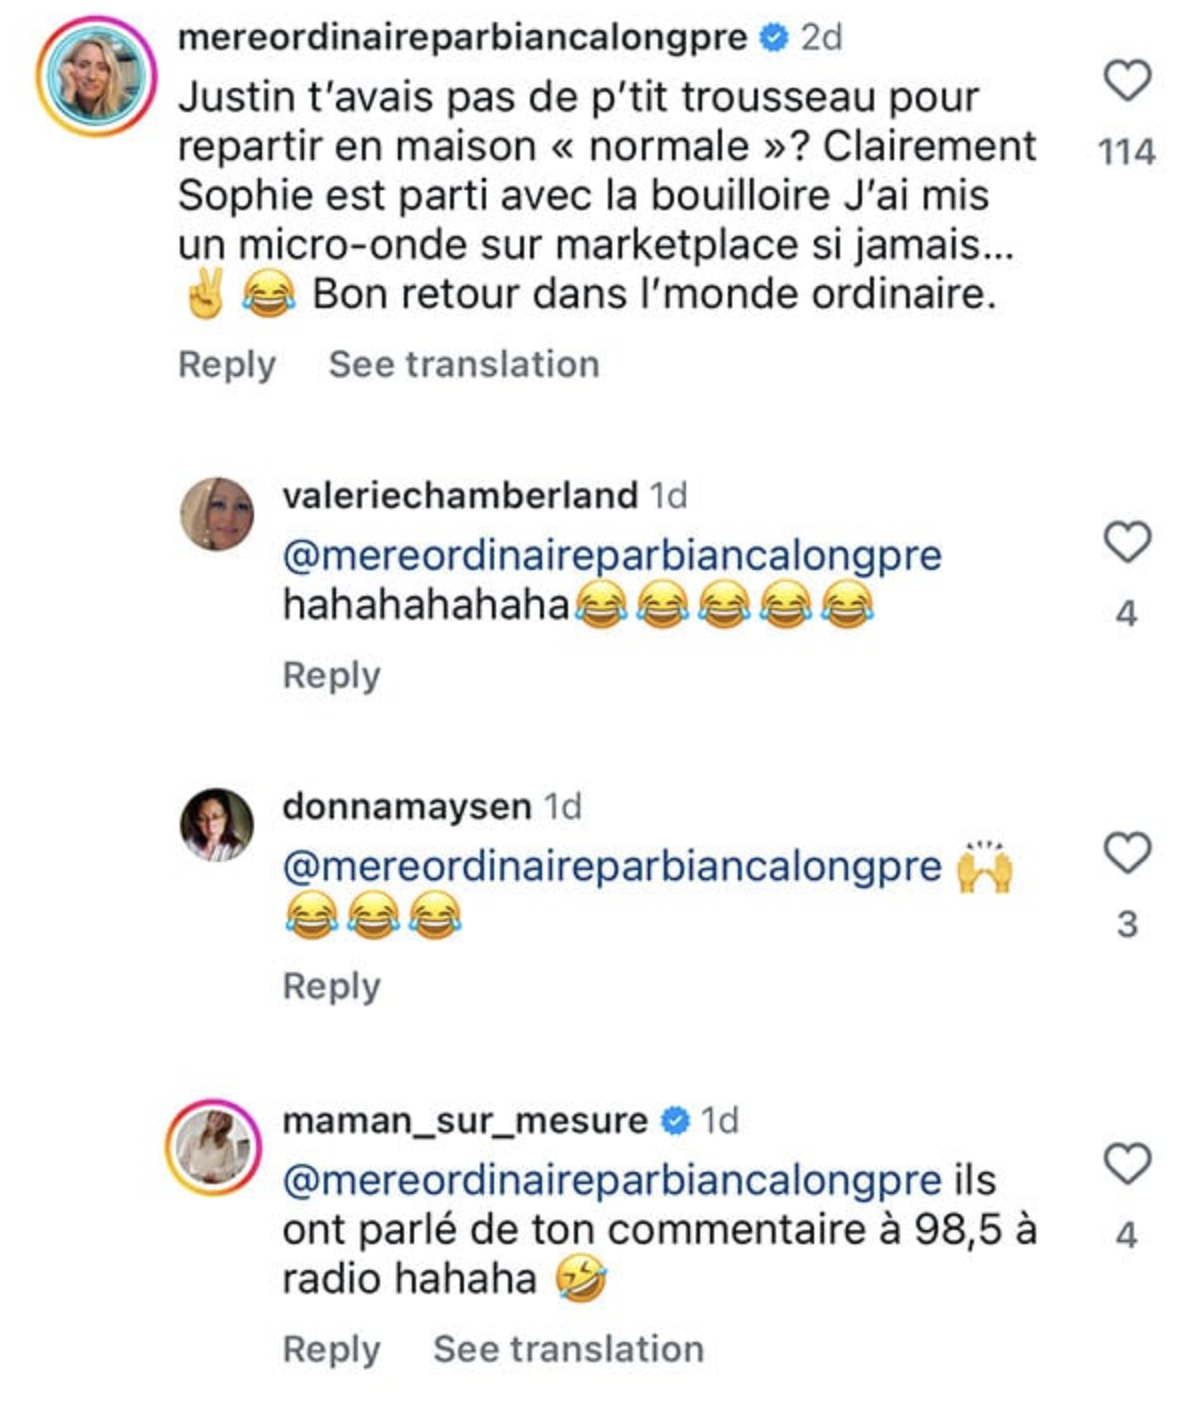
Task: See translation of the top comment
Action: [x=463, y=363]
